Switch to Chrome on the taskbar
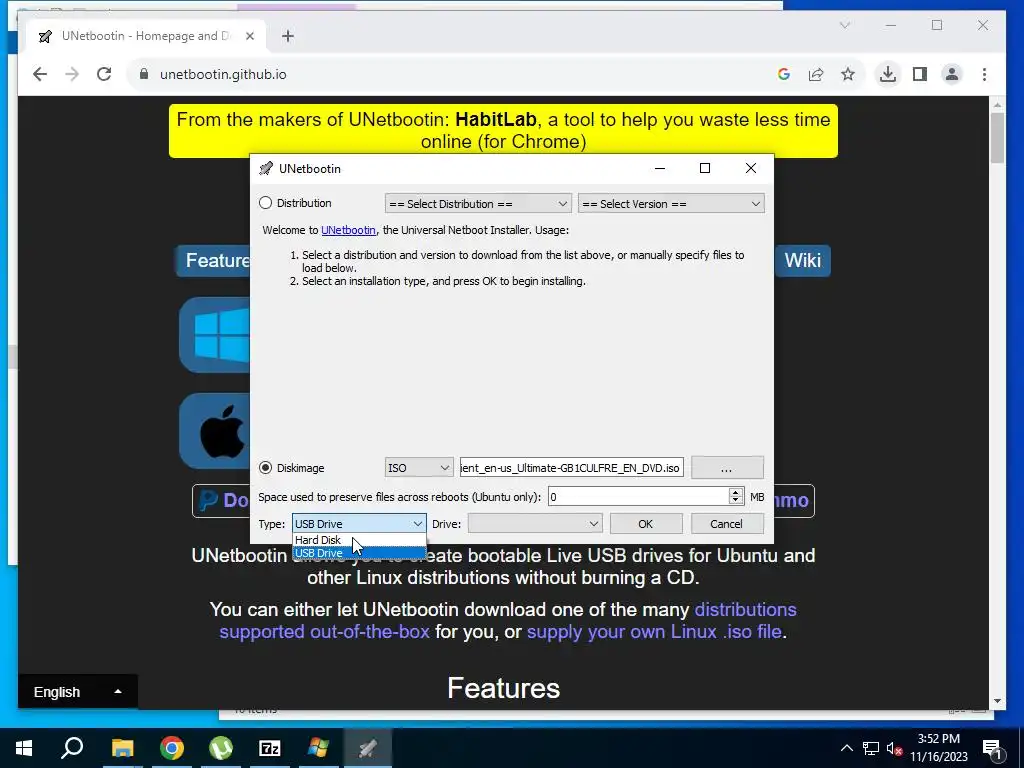Screen dimensions: 1024x768 click(x=172, y=748)
